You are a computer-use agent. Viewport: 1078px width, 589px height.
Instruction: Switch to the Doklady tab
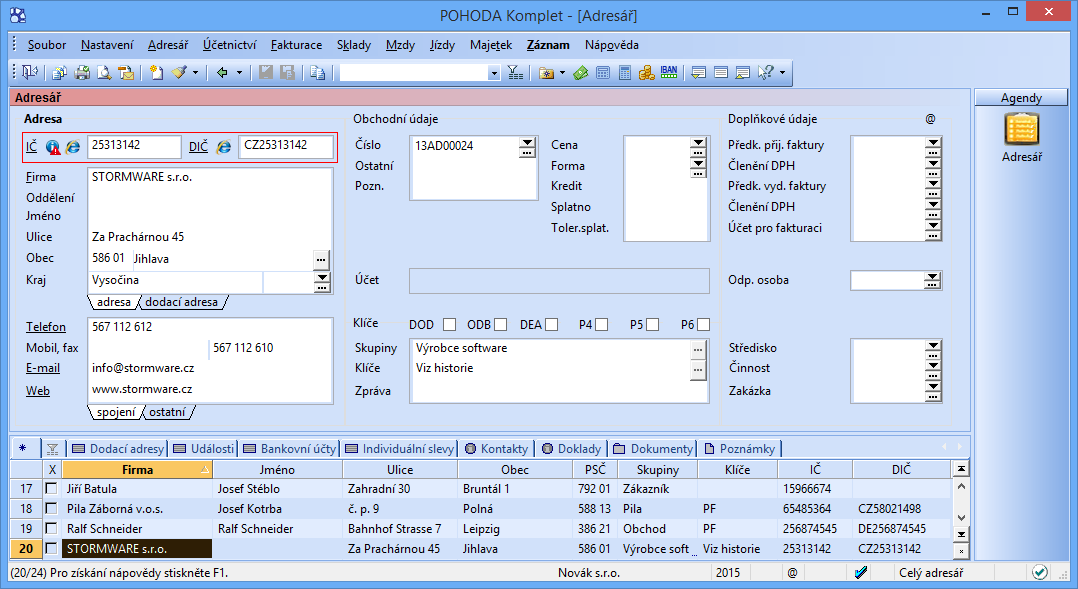coord(571,449)
